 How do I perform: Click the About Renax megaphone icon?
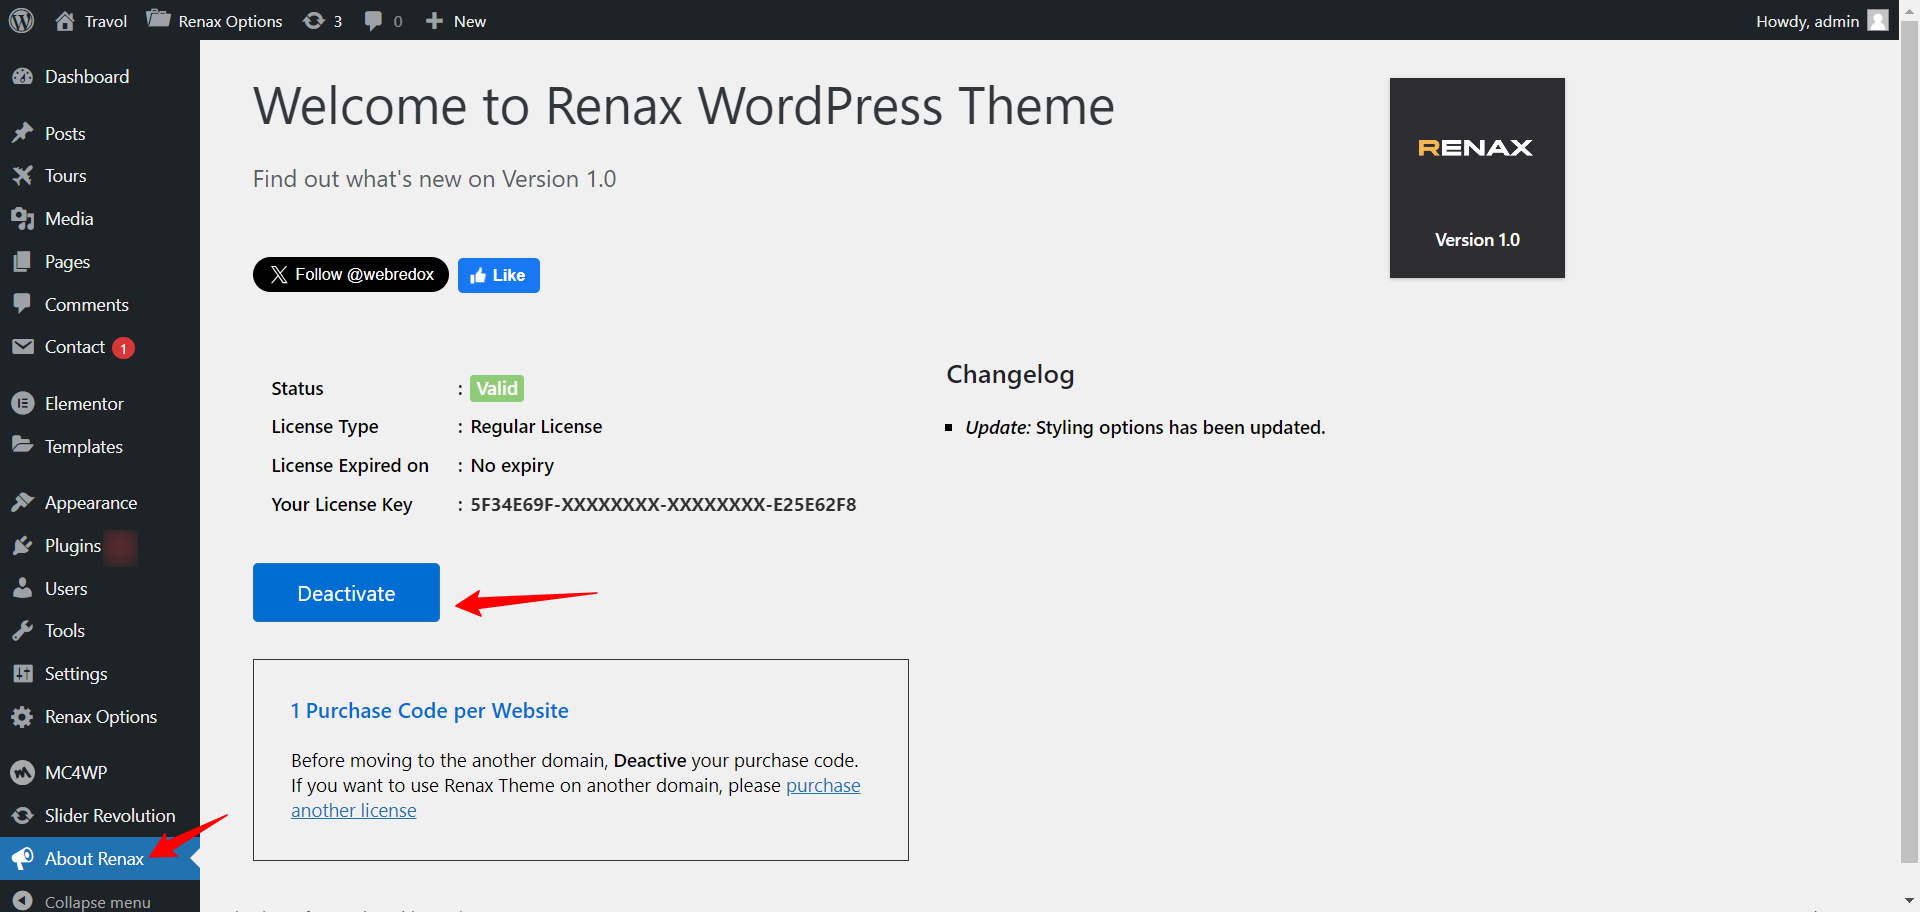pyautogui.click(x=22, y=859)
